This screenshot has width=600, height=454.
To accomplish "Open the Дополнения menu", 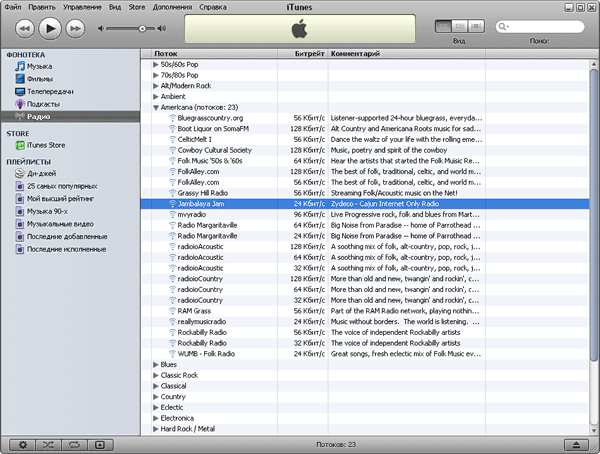I will coord(172,7).
